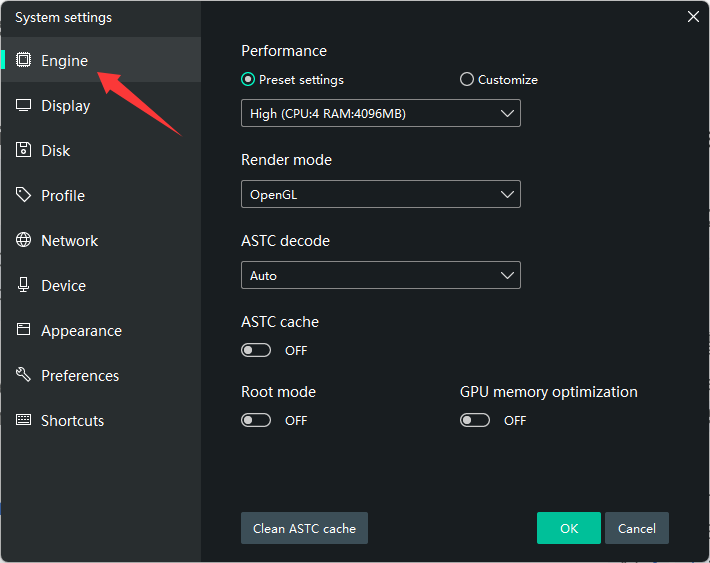The width and height of the screenshot is (710, 563).
Task: Click the Preferences wrench icon
Action: 23,375
